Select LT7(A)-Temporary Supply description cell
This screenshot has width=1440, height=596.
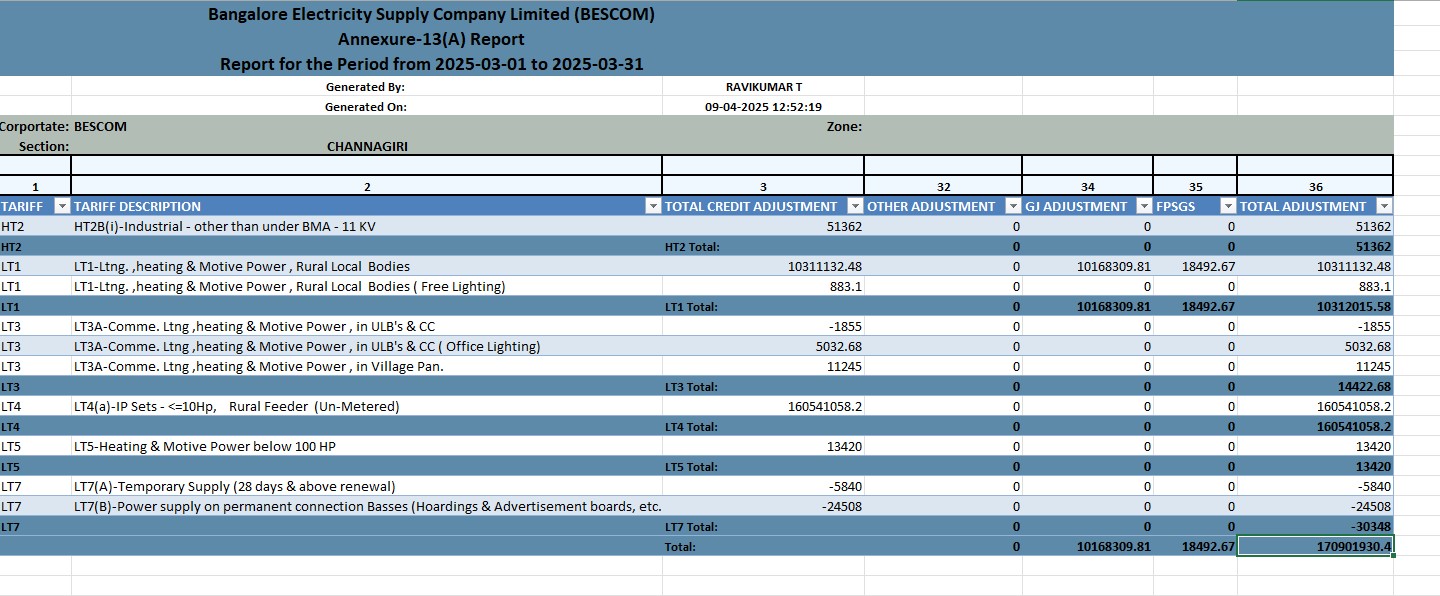(367, 486)
